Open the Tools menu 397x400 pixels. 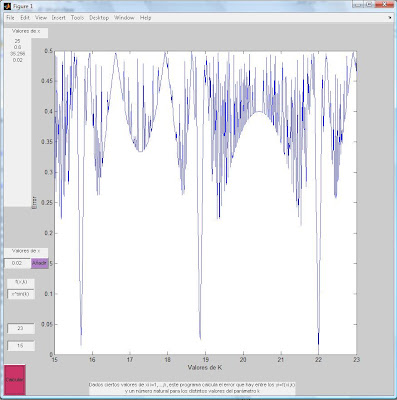click(x=77, y=18)
